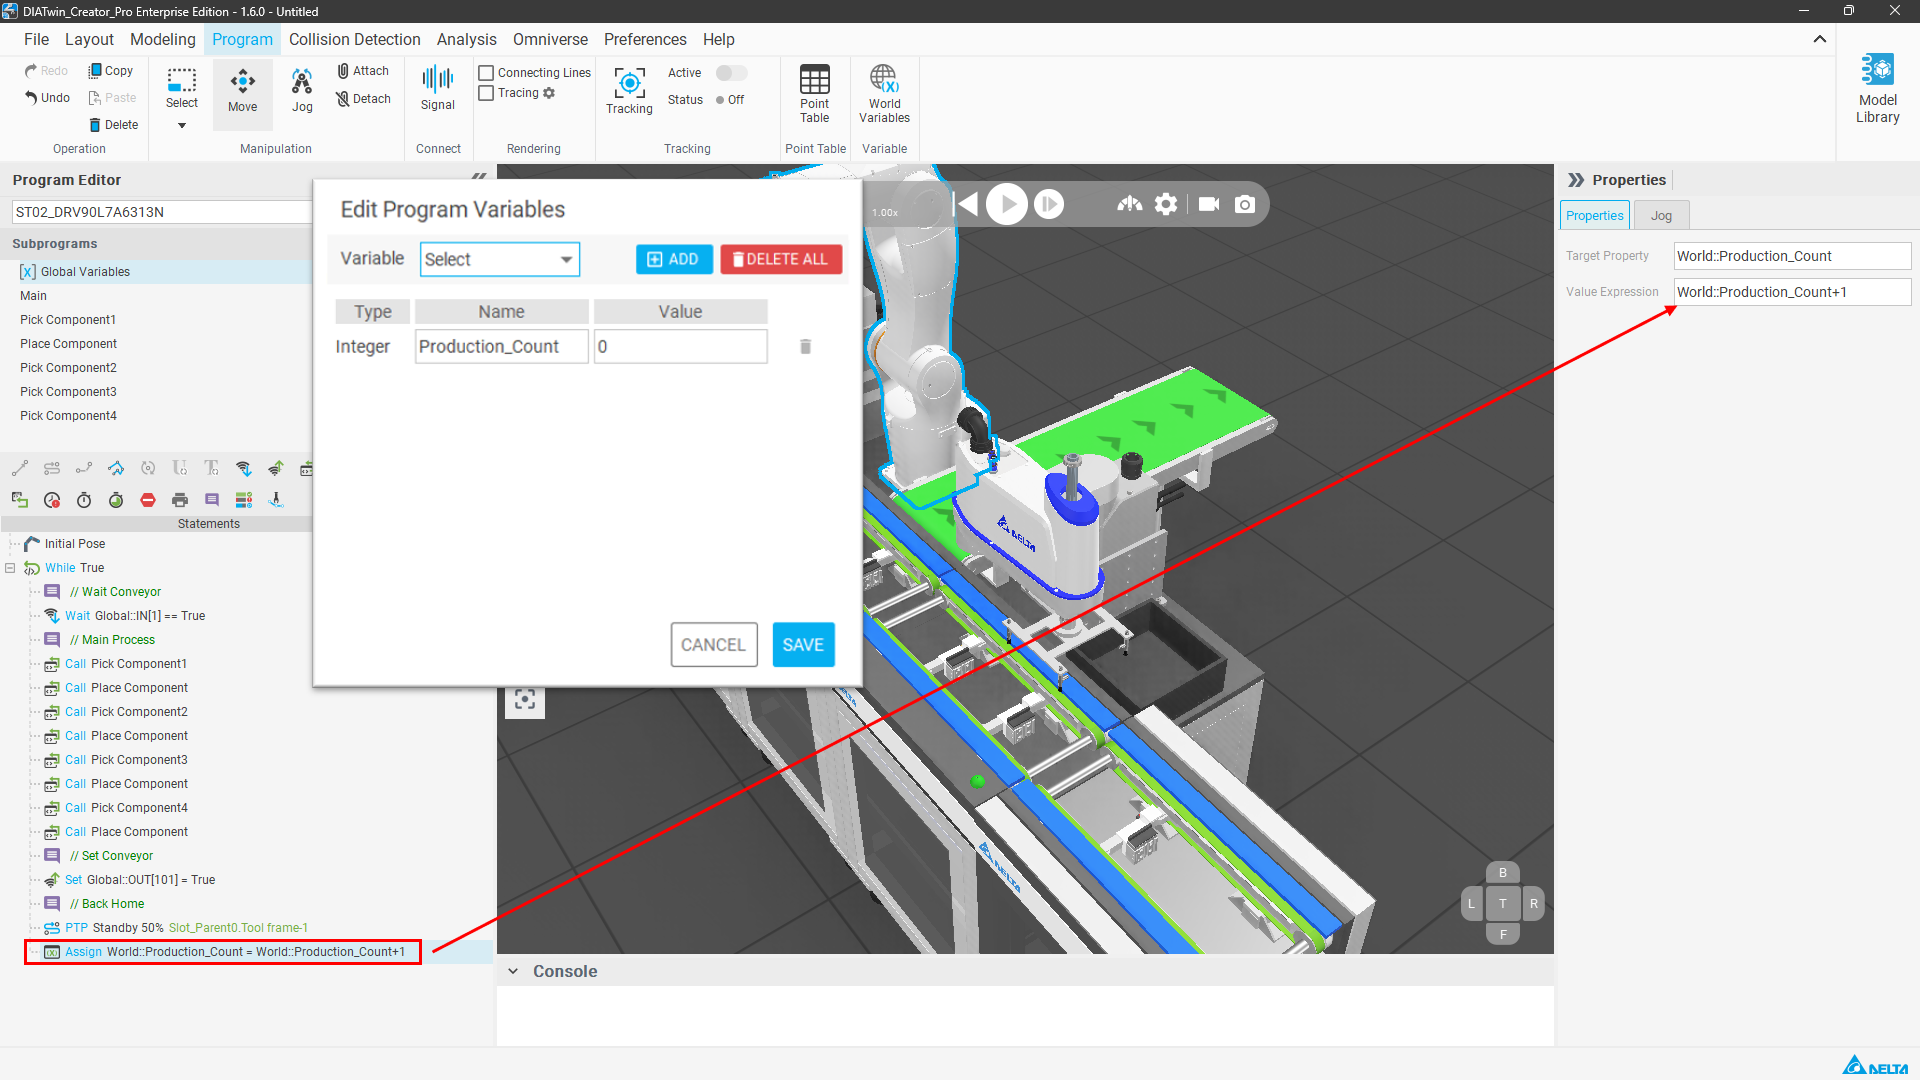The image size is (1920, 1080).
Task: Open the Analysis tab
Action: pos(466,39)
